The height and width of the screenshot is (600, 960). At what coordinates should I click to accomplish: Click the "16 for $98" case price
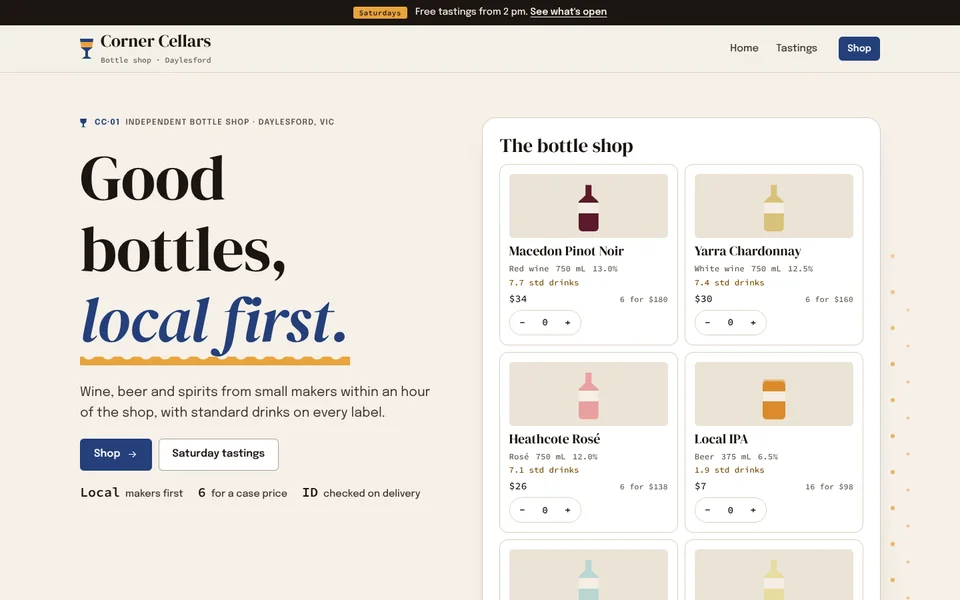coord(829,487)
